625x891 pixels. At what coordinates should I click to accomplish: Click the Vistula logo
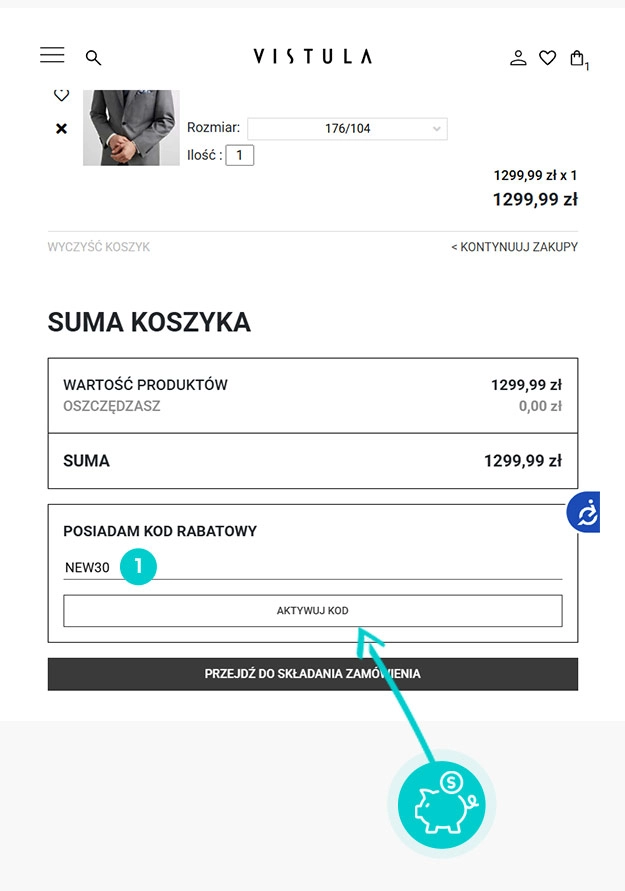[312, 57]
